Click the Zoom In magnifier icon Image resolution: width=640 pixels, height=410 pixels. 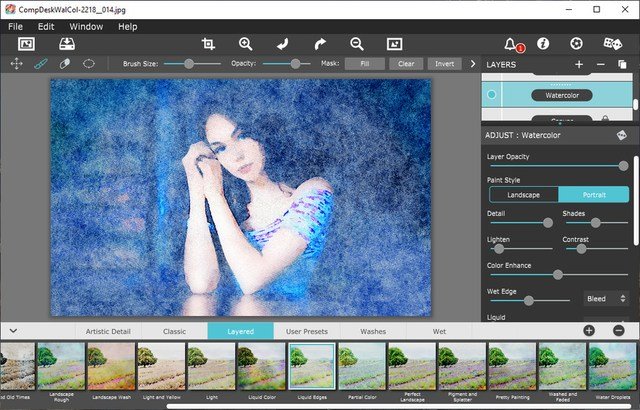[x=245, y=44]
